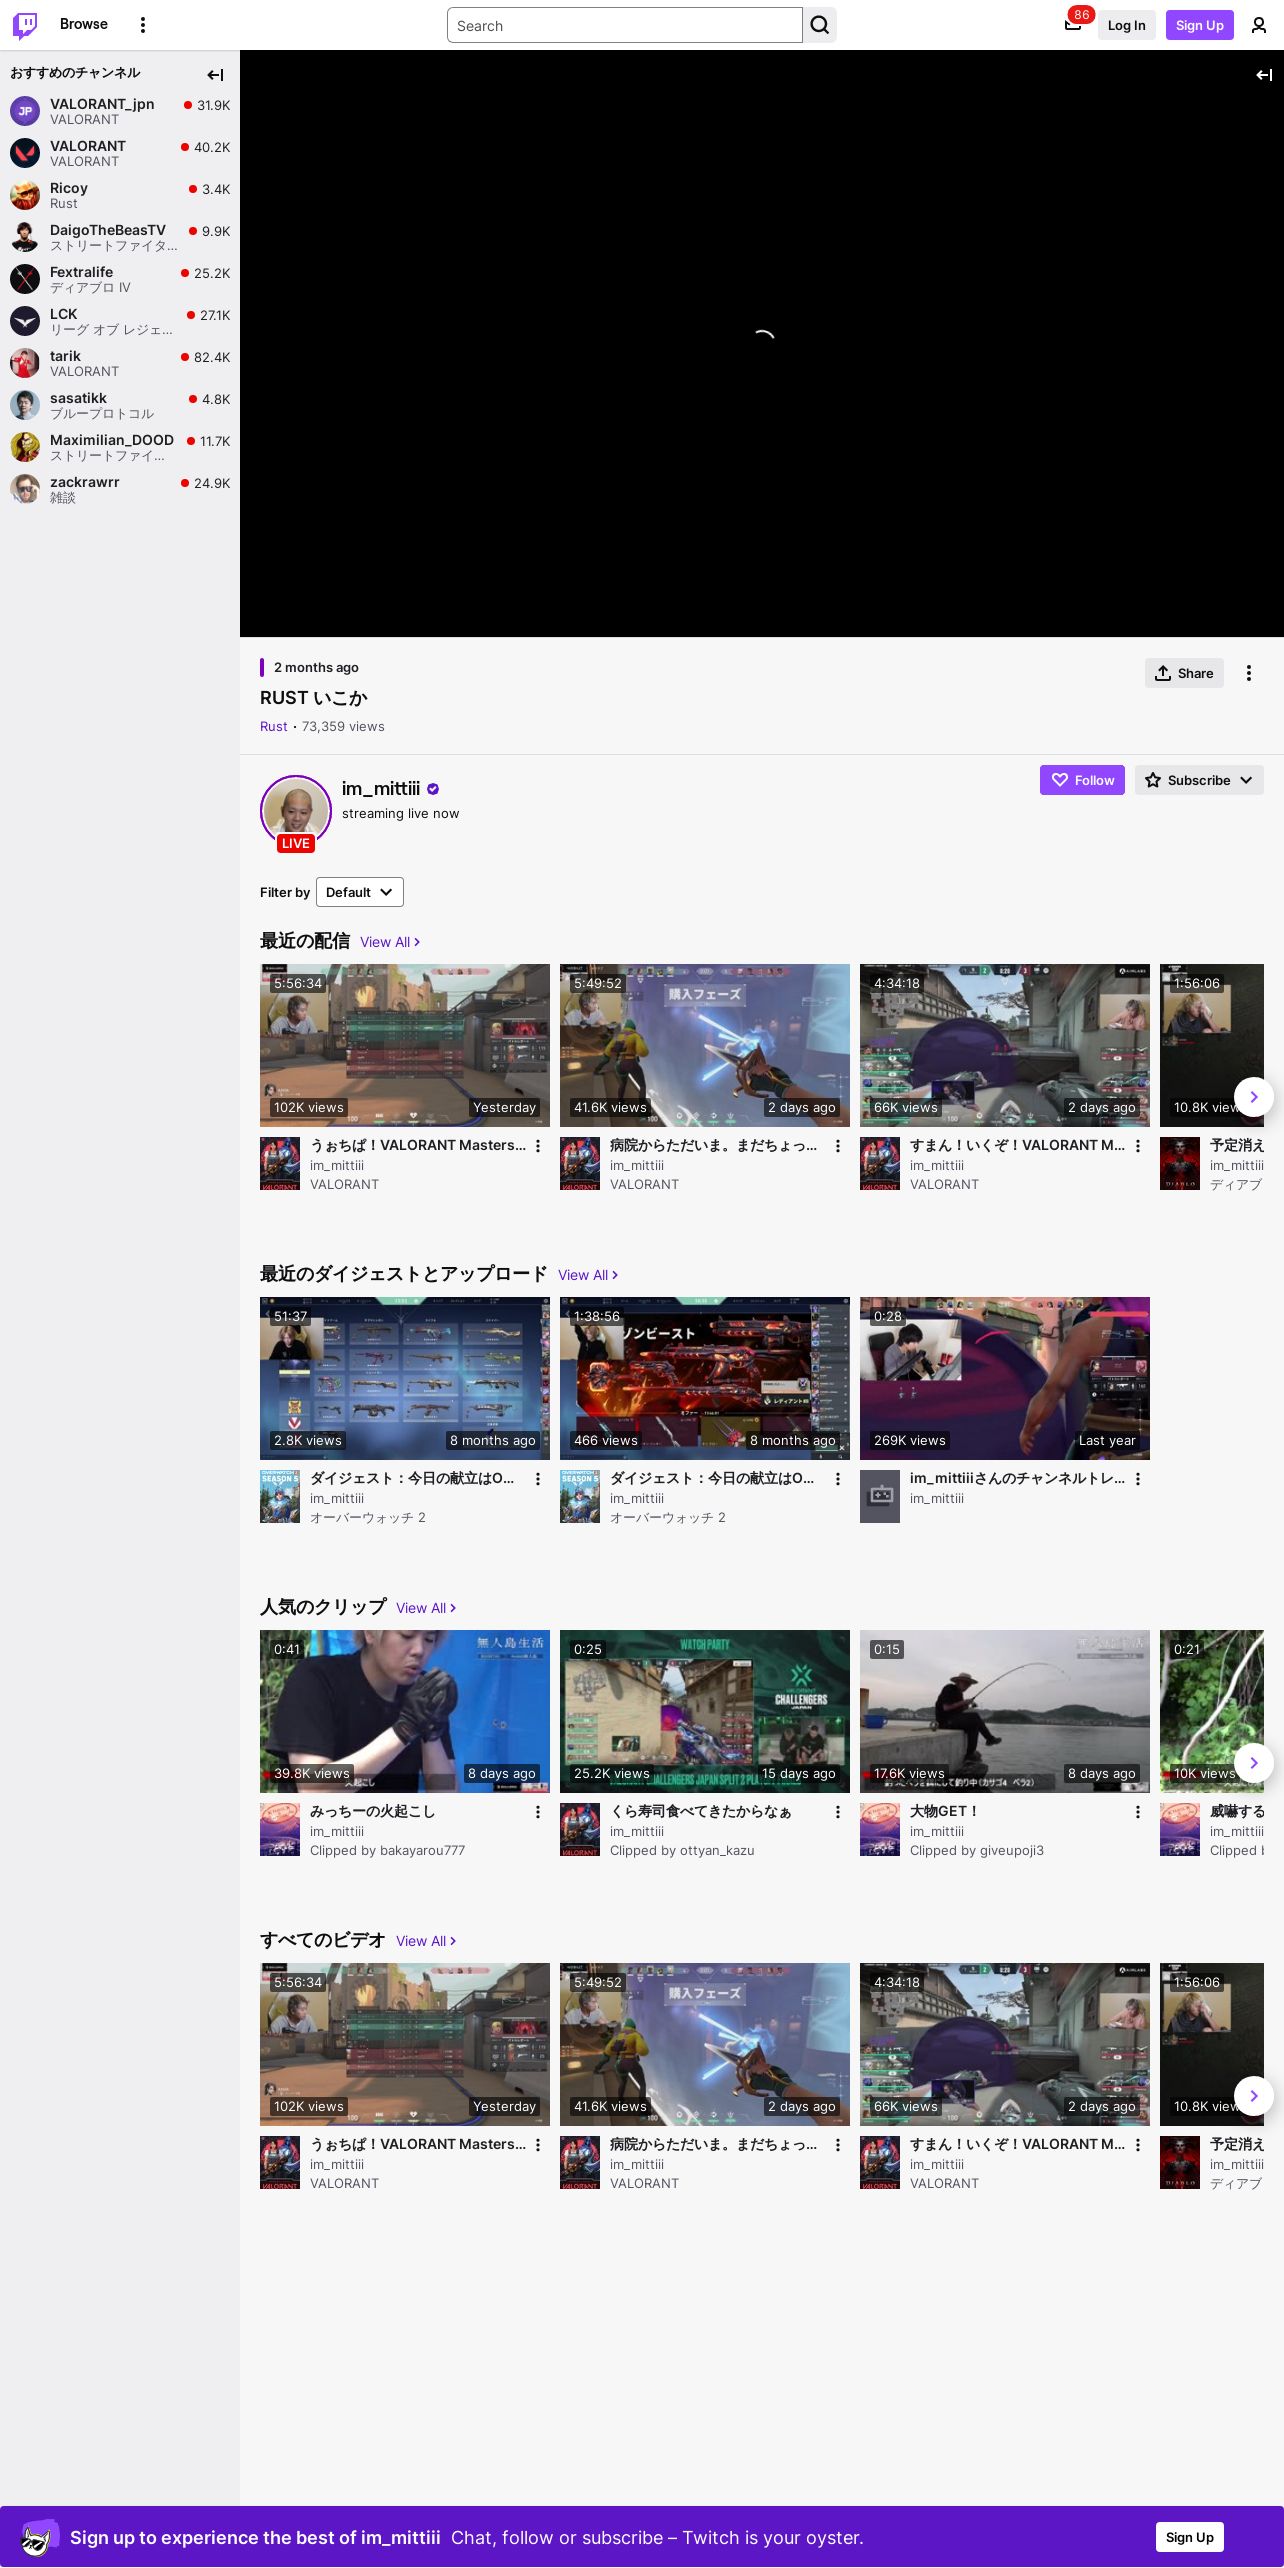Open options for うぉちぱ VALORANT Masters video in 最近の配信

538,1146
